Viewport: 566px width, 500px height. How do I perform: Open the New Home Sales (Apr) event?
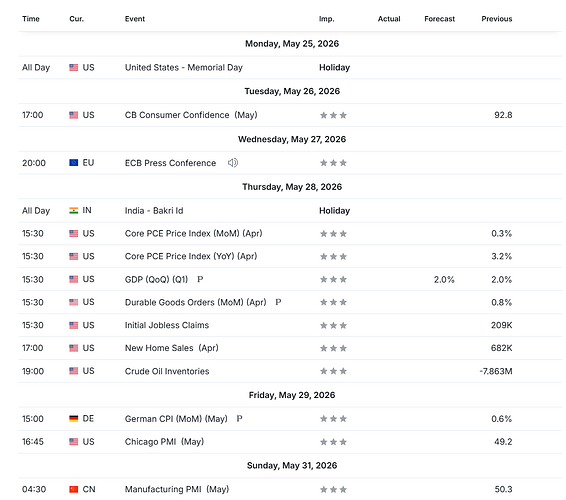[x=172, y=348]
